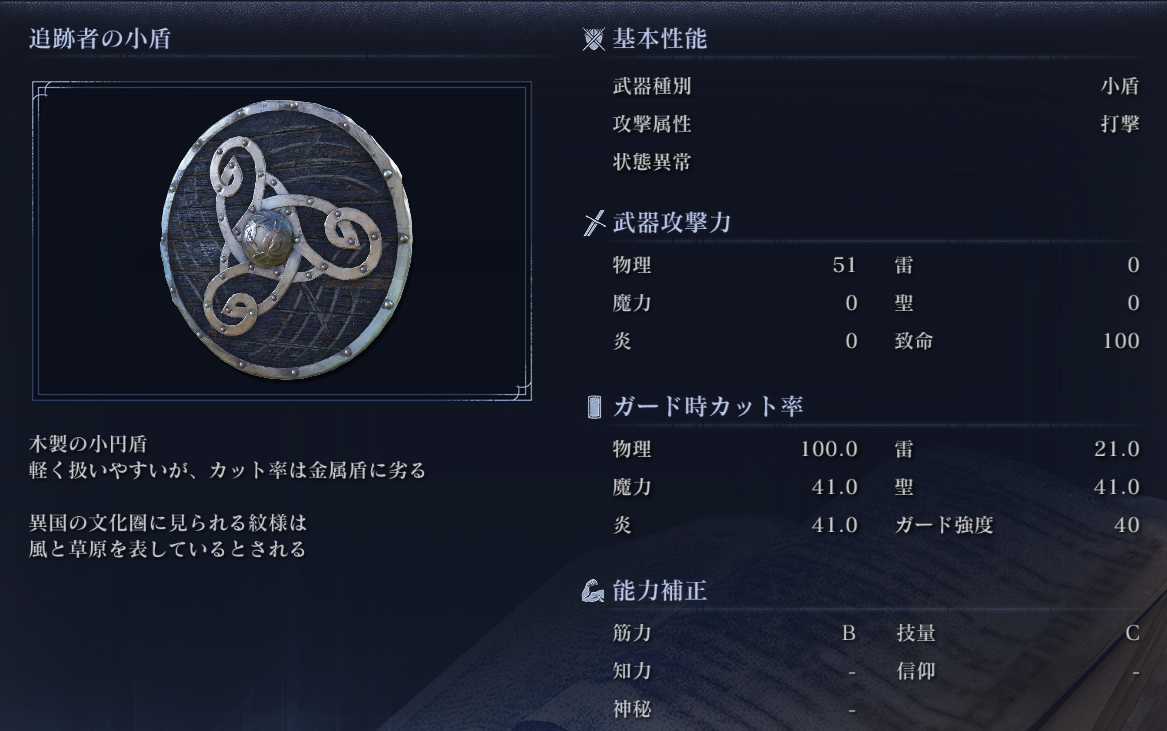The height and width of the screenshot is (731, 1167).
Task: Select the 武器攻撃力 section heading
Action: tap(671, 222)
